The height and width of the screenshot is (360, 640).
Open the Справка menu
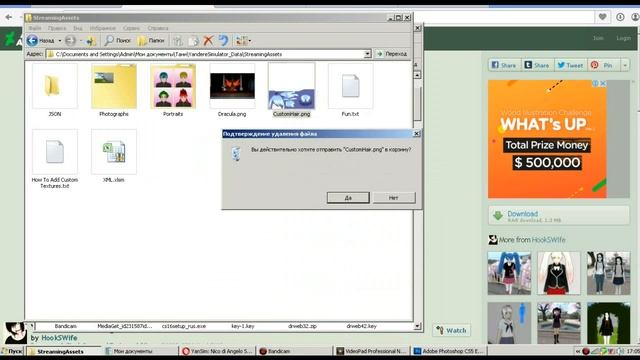point(158,28)
